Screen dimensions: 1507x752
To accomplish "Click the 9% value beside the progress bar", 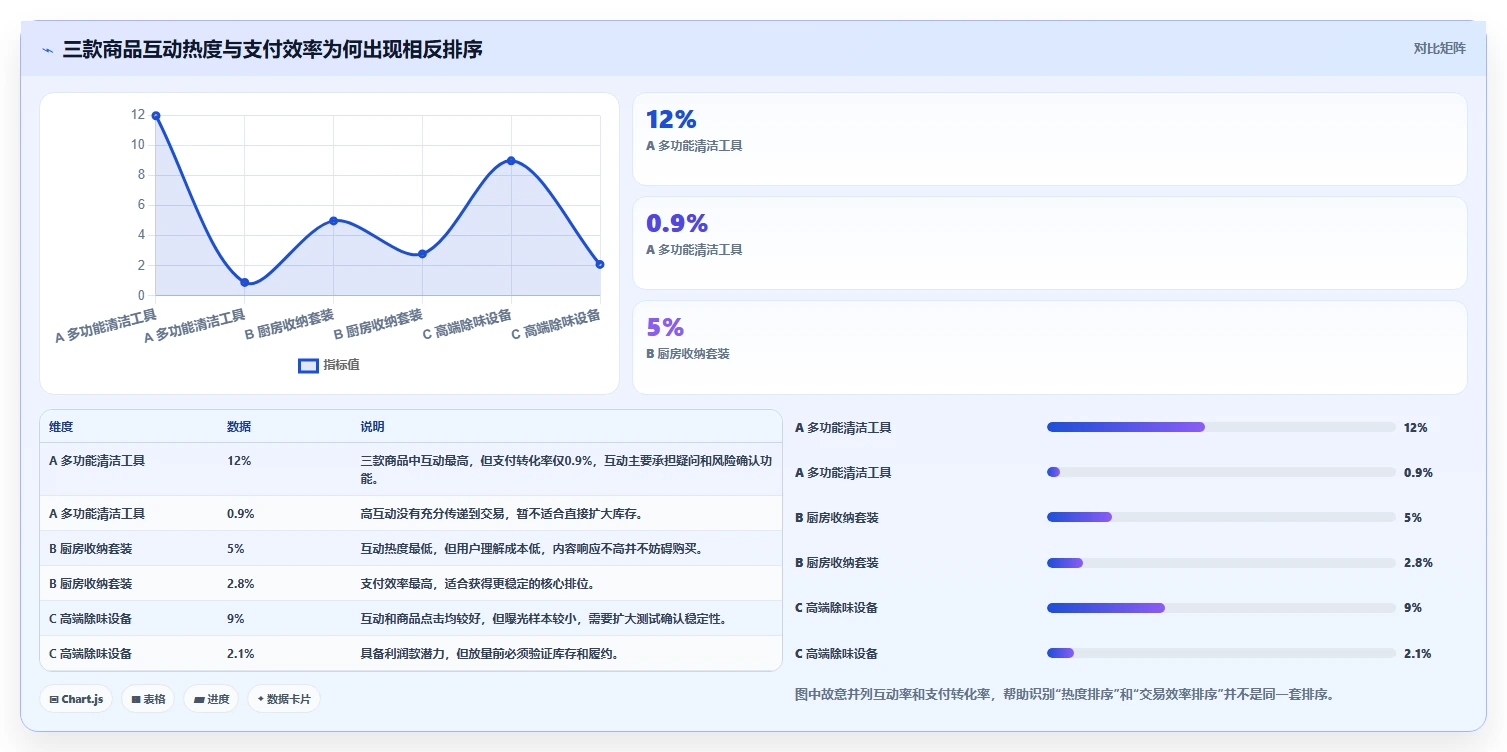I will [x=1413, y=608].
